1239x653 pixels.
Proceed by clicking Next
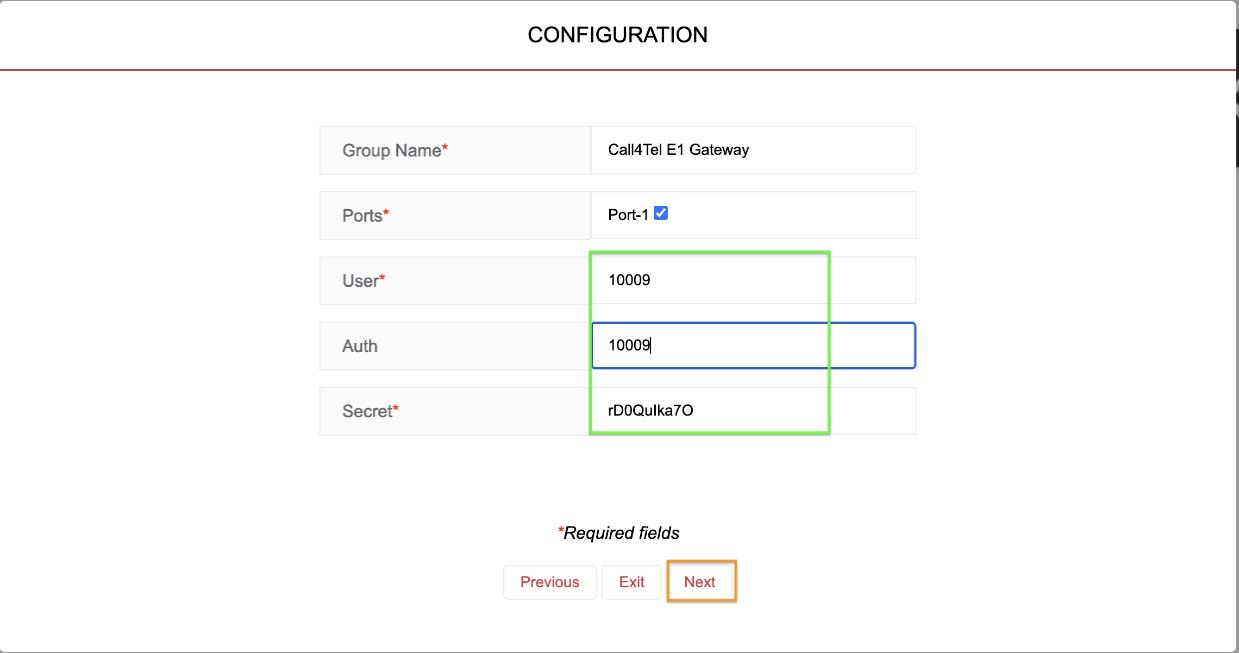coord(700,582)
